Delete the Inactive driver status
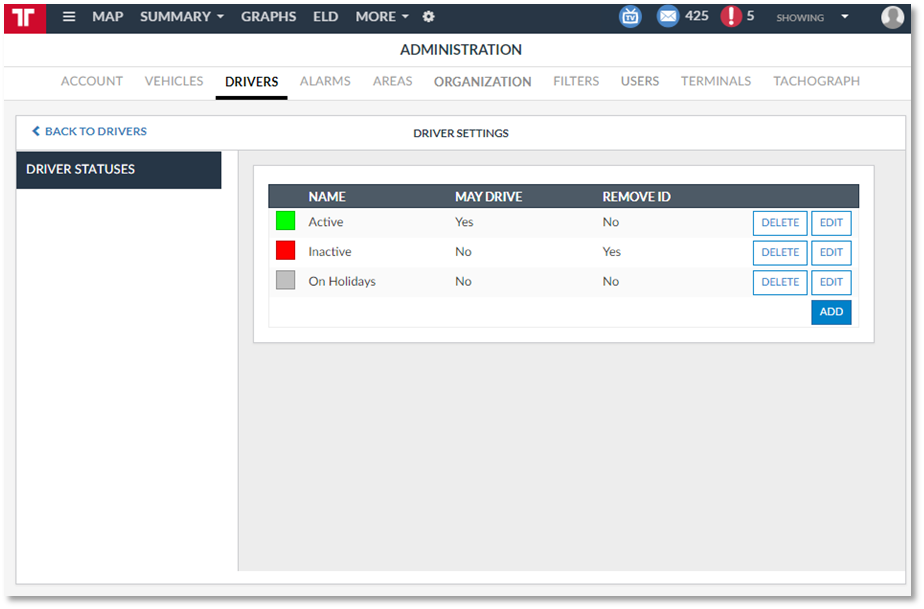 coord(780,252)
